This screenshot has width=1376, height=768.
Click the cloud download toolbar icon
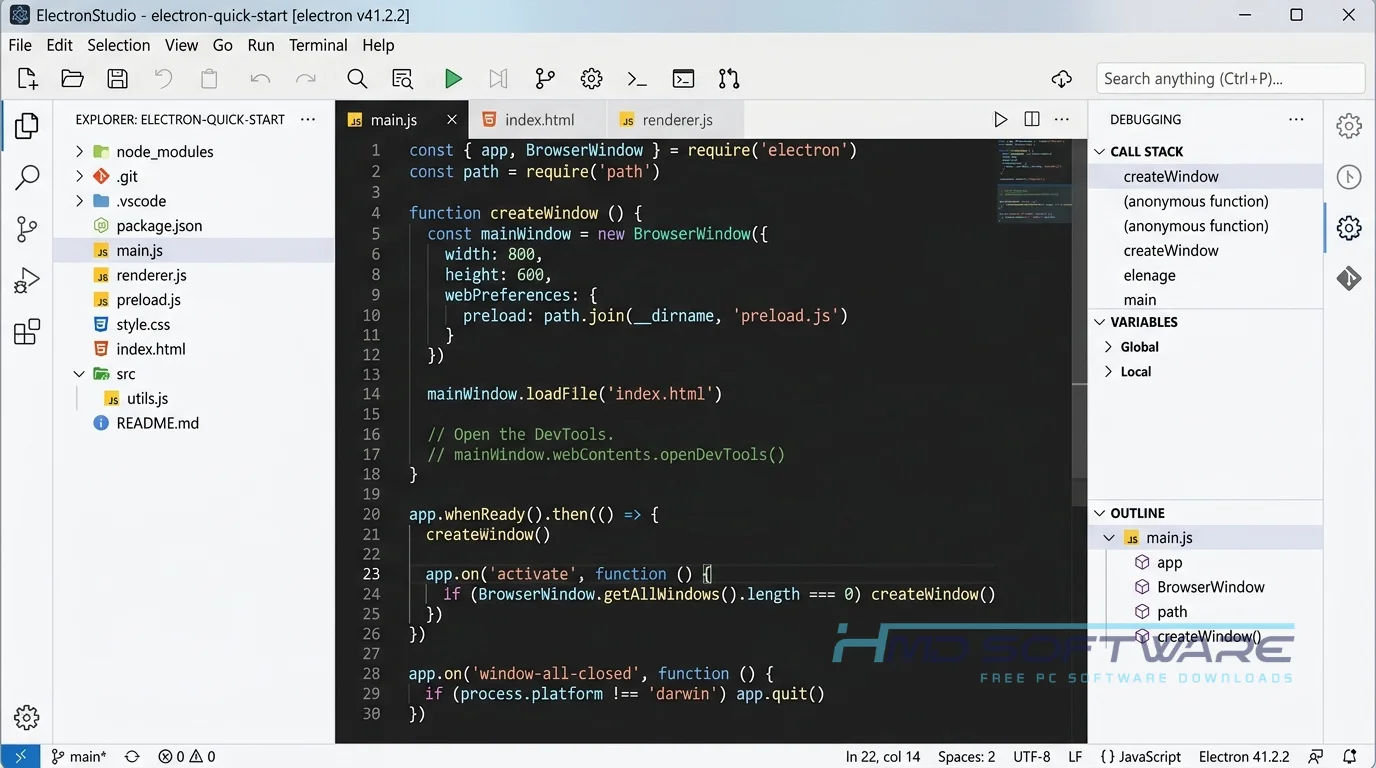(1062, 79)
